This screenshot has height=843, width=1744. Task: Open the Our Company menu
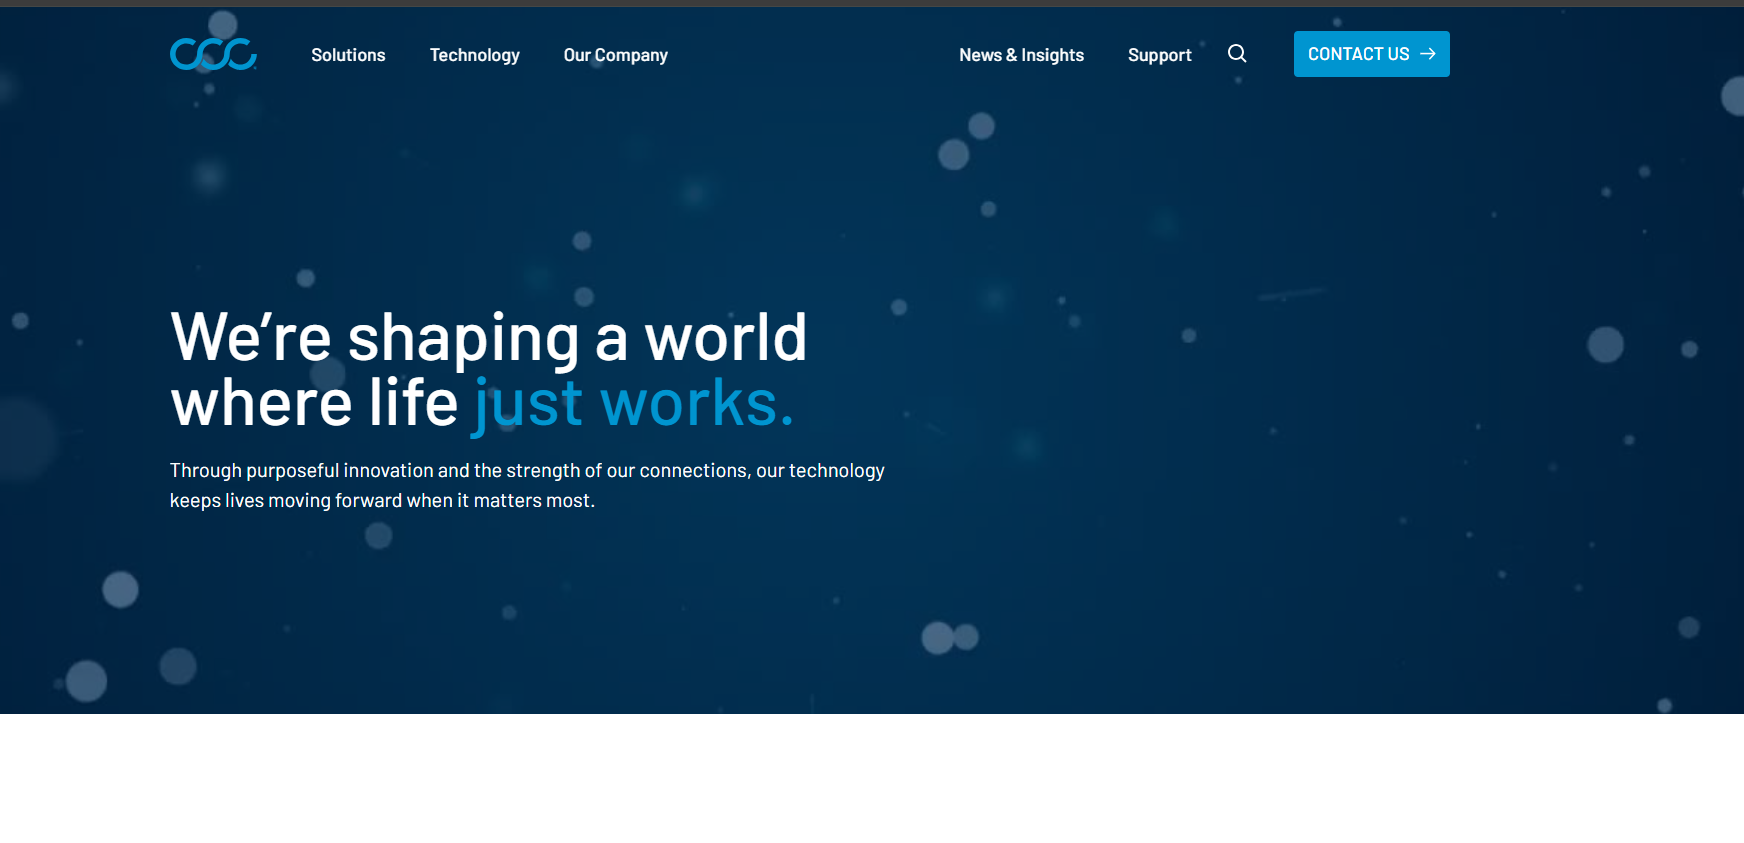616,55
